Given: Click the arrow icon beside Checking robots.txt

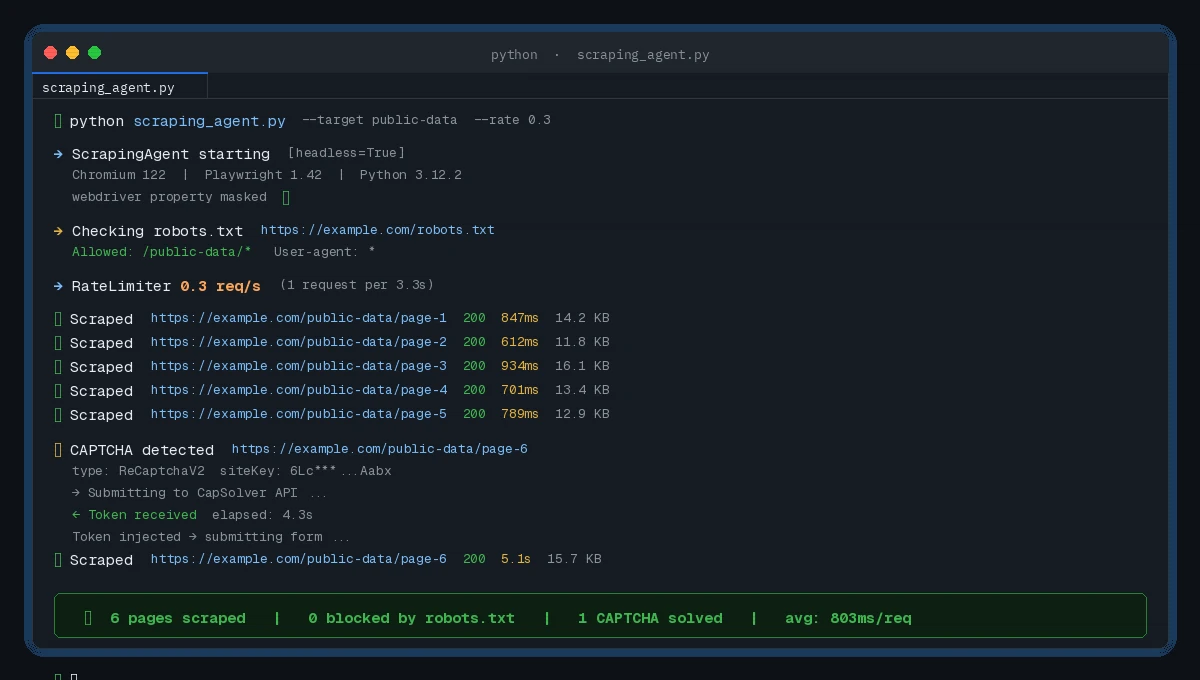Looking at the screenshot, I should pos(58,231).
